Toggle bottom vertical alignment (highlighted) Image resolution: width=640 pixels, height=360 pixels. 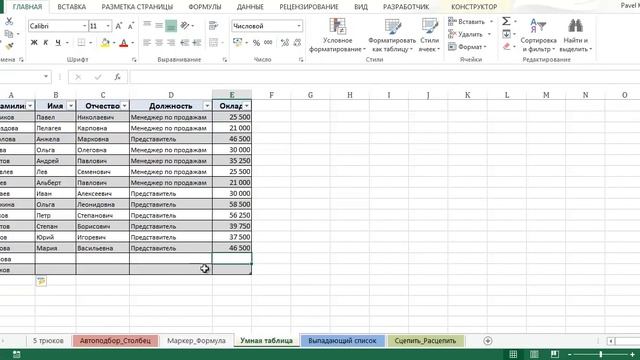[171, 25]
